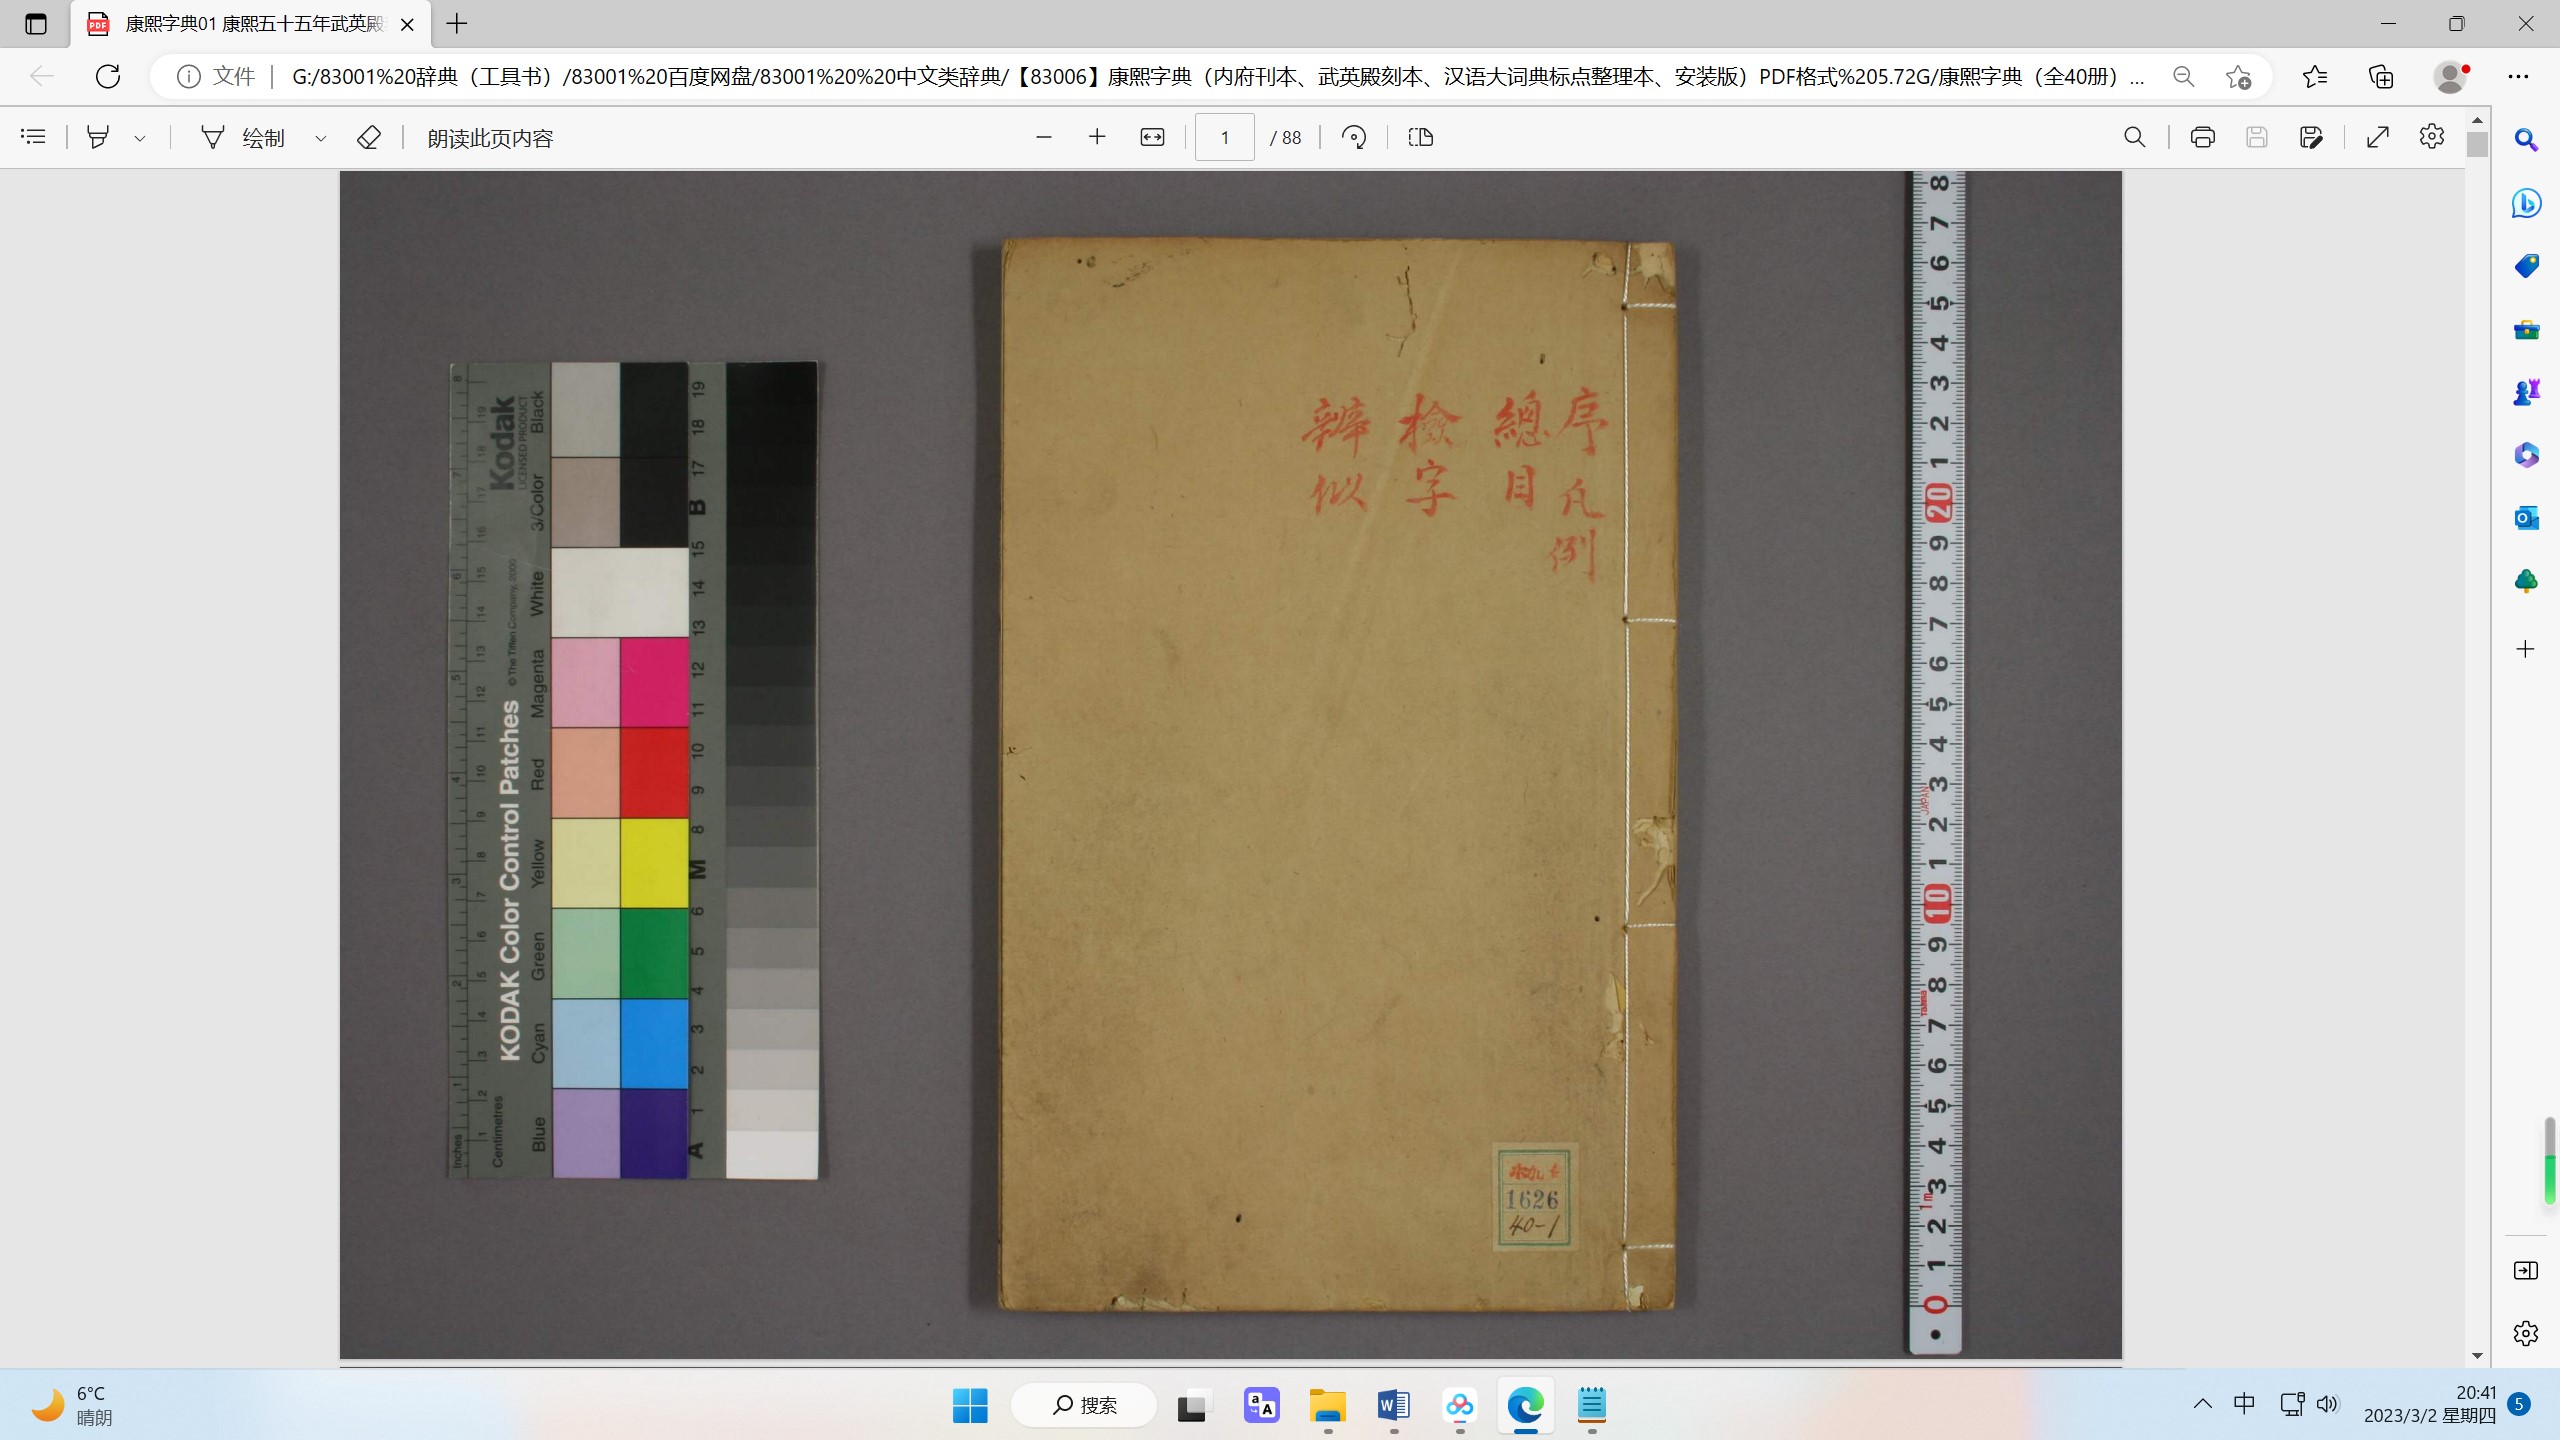Rotate the PDF page
2560x1440 pixels.
tap(1354, 137)
